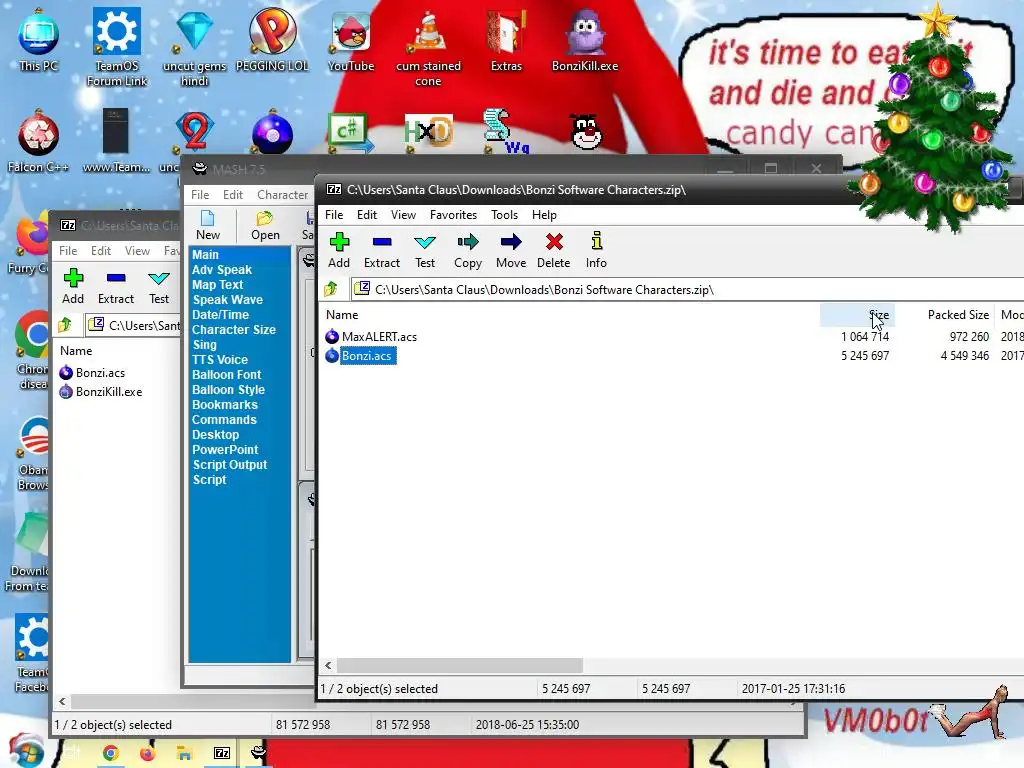Viewport: 1024px width, 768px height.
Task: Select the PEGGING LOL desktop icon
Action: pos(272,40)
